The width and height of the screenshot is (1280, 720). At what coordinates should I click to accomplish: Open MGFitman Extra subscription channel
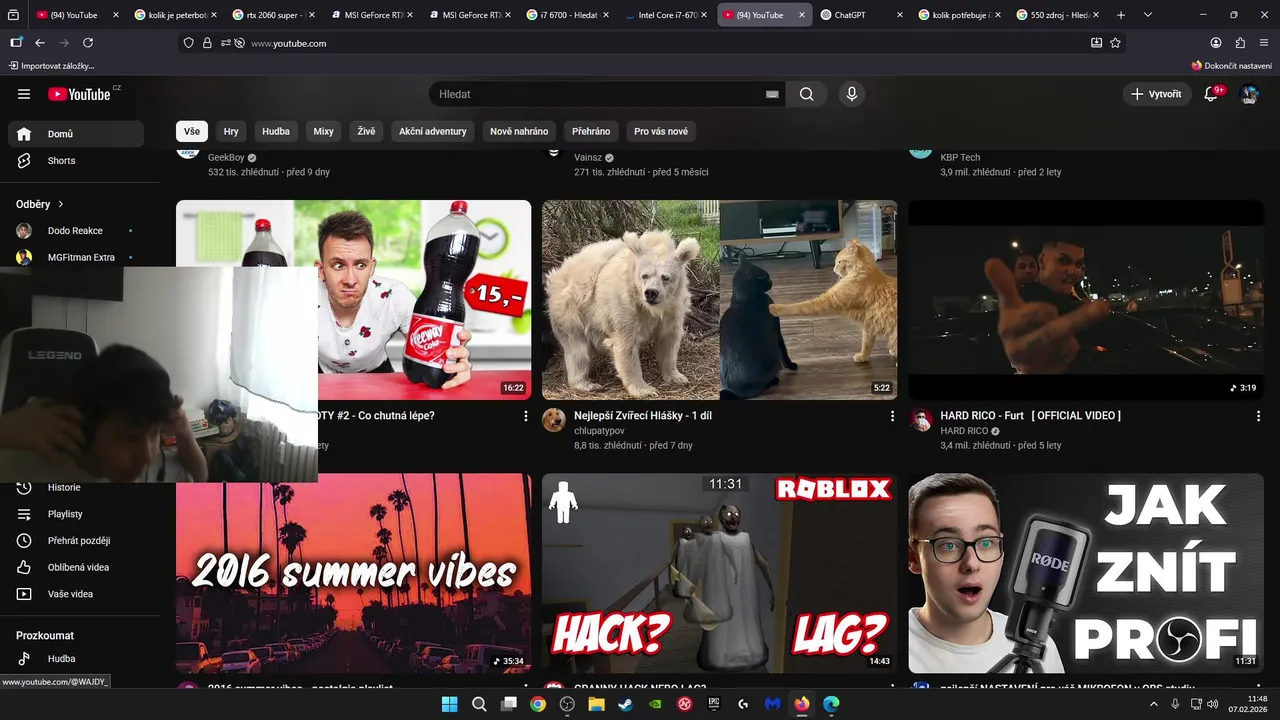tap(76, 257)
